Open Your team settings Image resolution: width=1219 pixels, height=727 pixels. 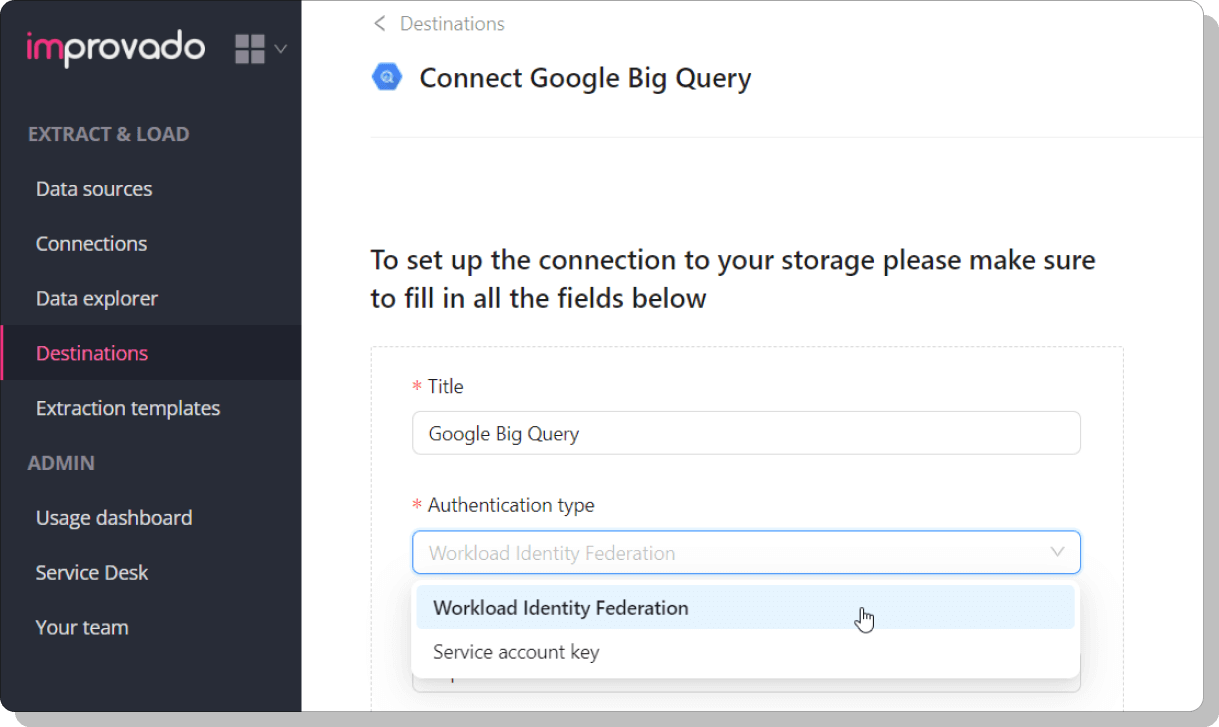coord(82,628)
